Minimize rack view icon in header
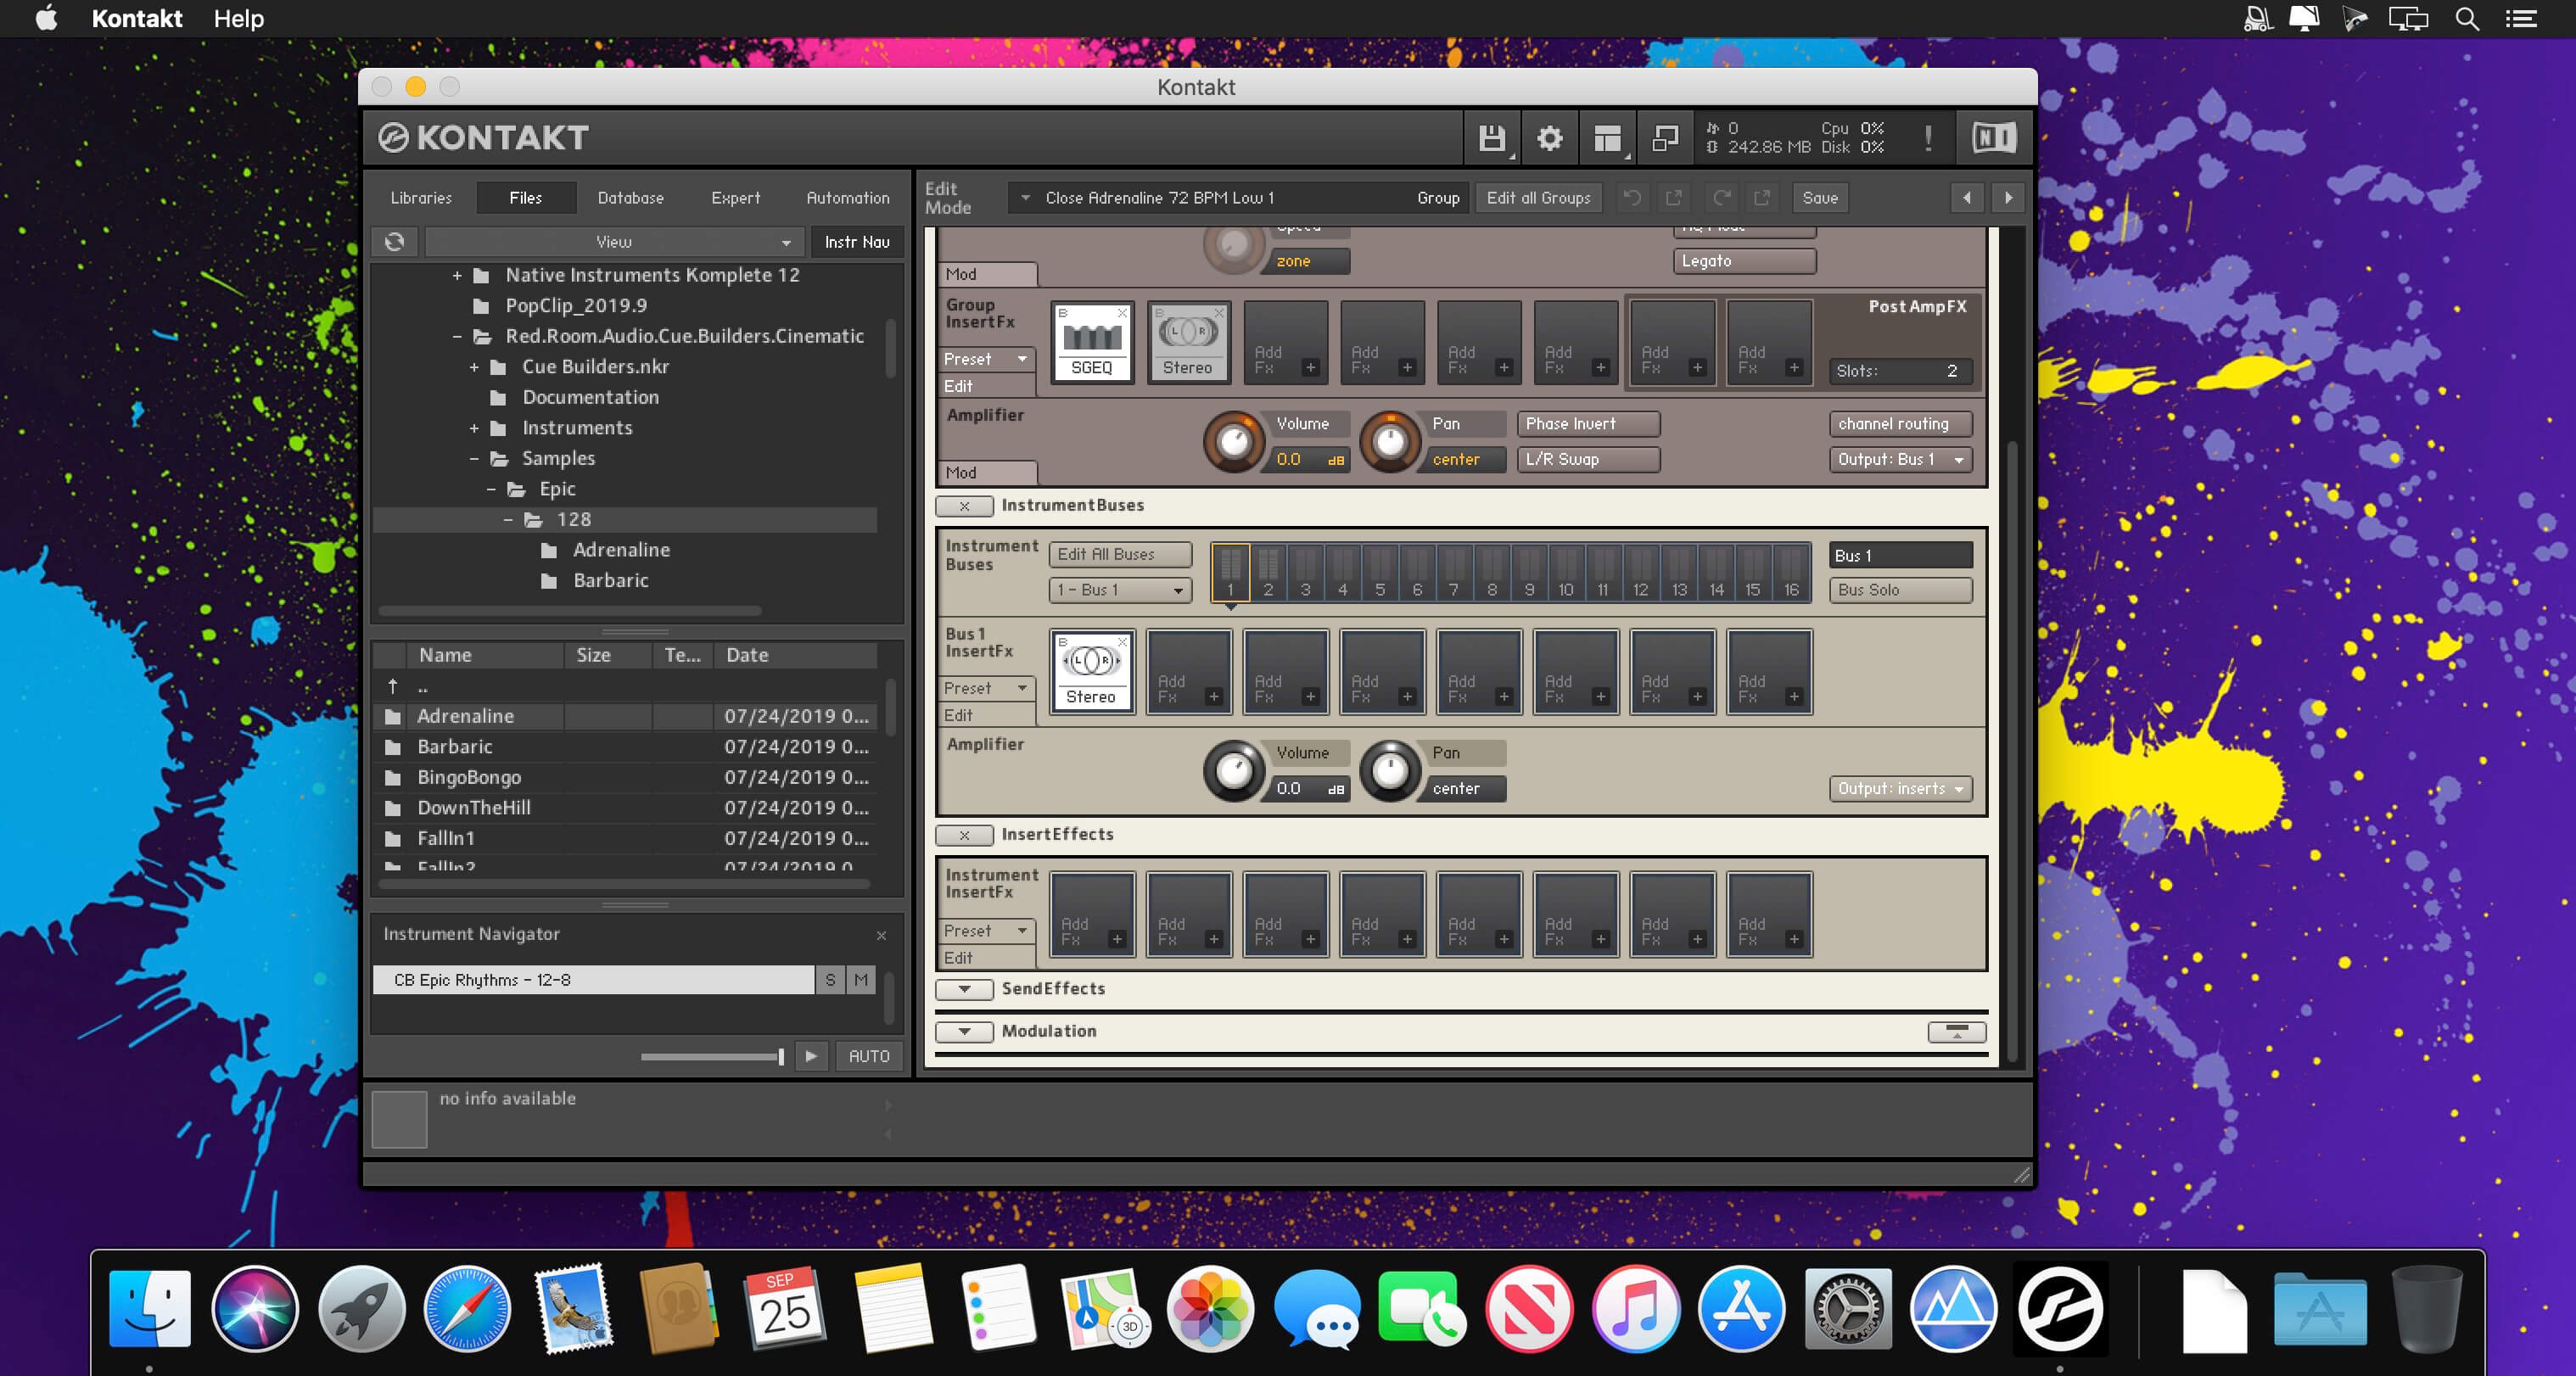This screenshot has height=1376, width=2576. 1665,138
